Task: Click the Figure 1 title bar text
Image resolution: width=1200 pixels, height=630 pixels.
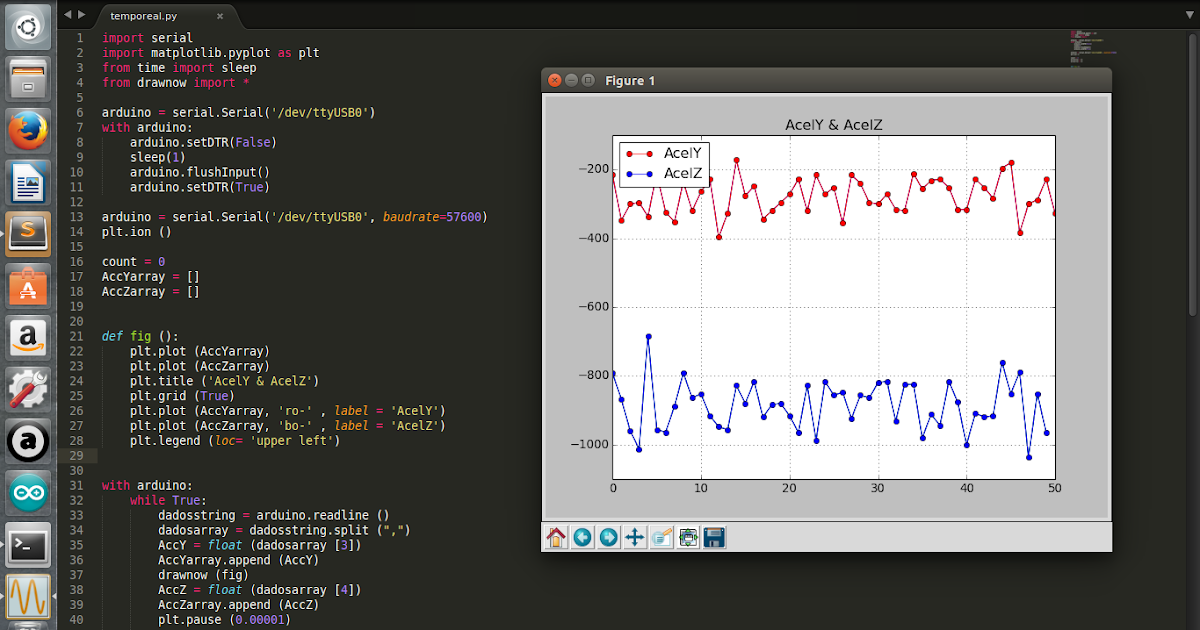Action: coord(630,81)
